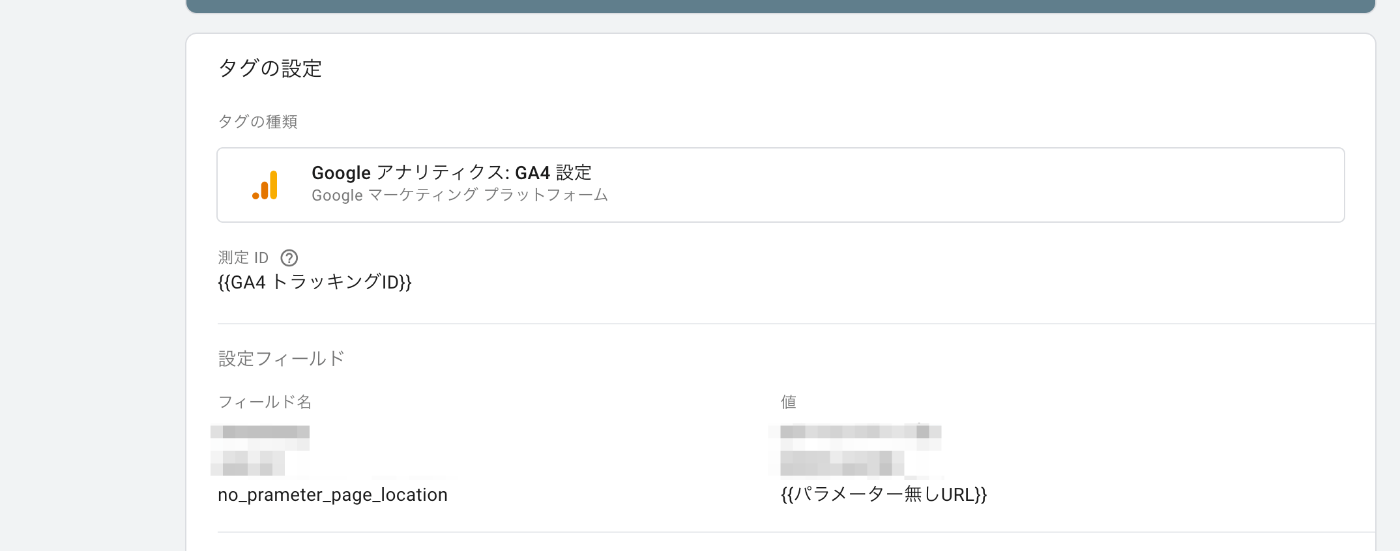Click the second blurred value entry
1400x551 pixels.
(840, 462)
